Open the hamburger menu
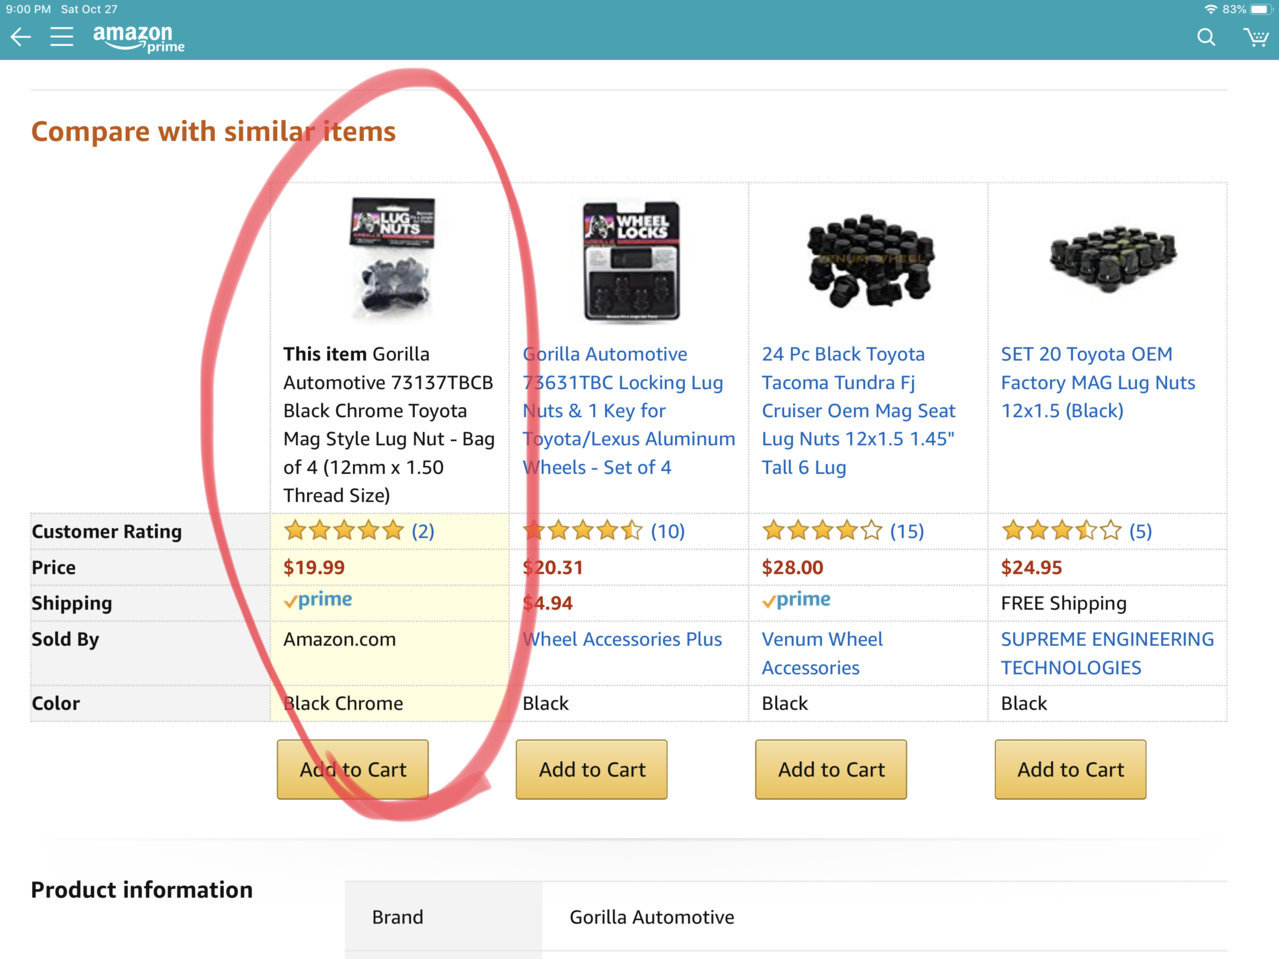Screen dimensions: 1279x959 click(x=62, y=37)
